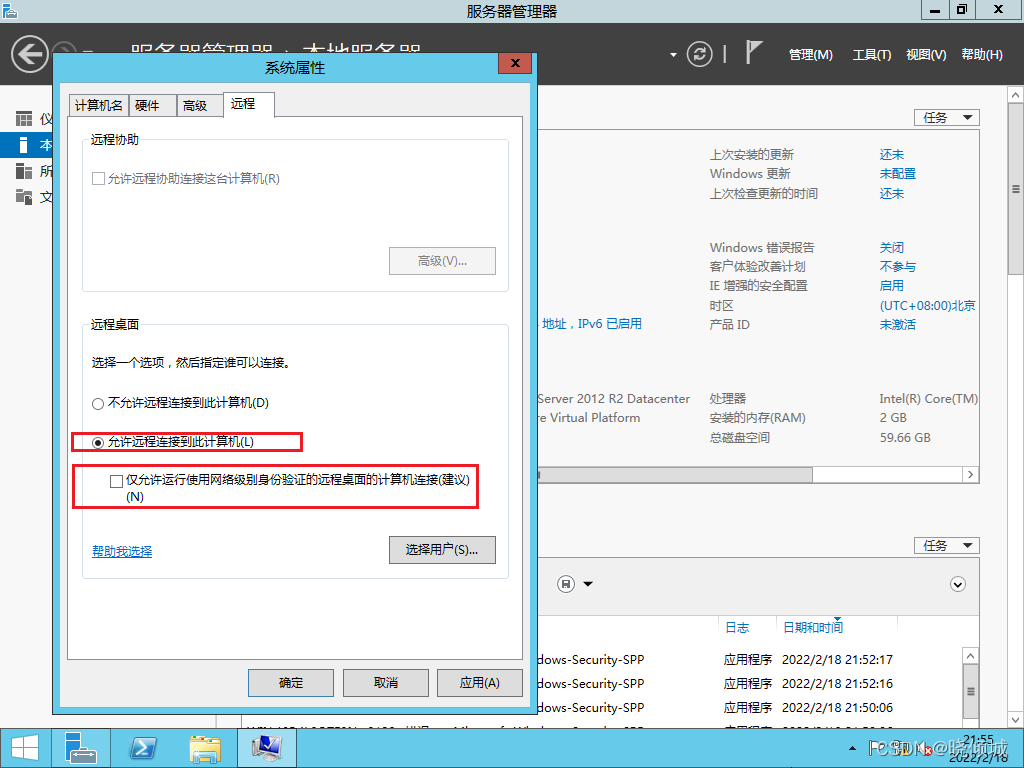Toggle the network level authentication checkbox

click(116, 481)
